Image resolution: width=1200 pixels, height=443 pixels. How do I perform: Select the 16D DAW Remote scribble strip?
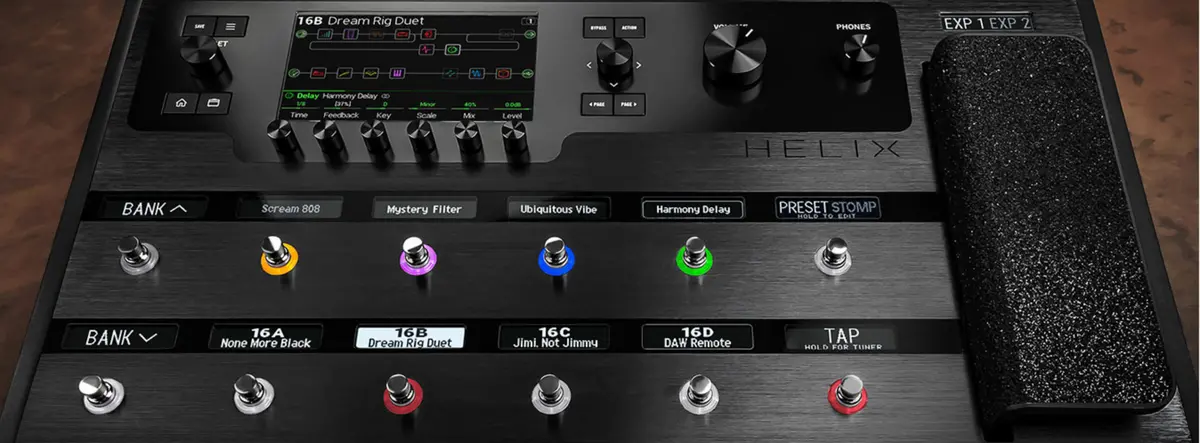click(697, 337)
